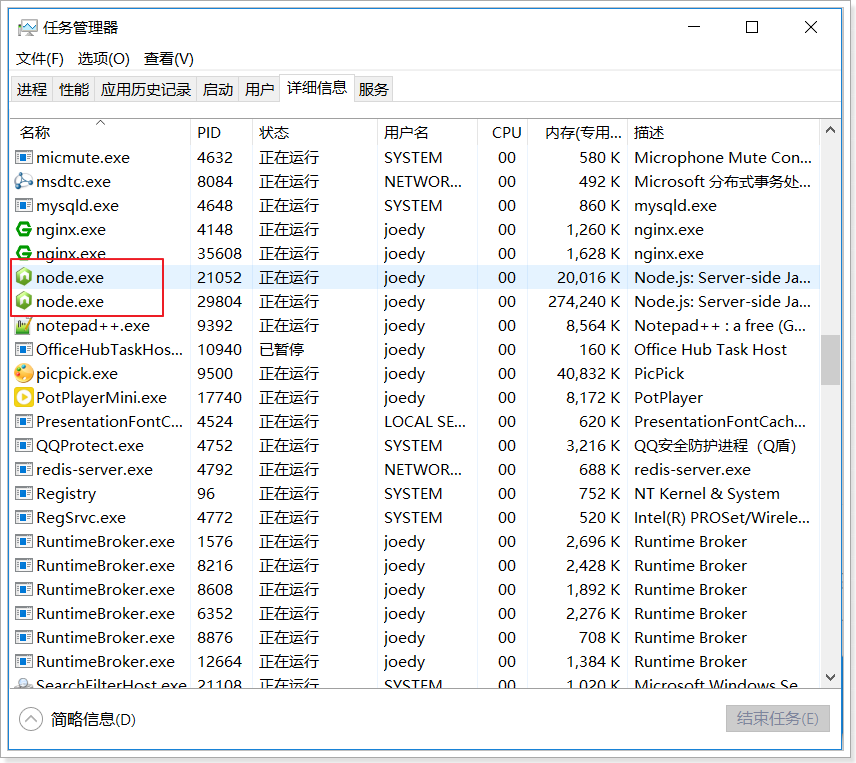Click the LOCAL SE... user name cell
The width and height of the screenshot is (856, 763).
coord(425,422)
